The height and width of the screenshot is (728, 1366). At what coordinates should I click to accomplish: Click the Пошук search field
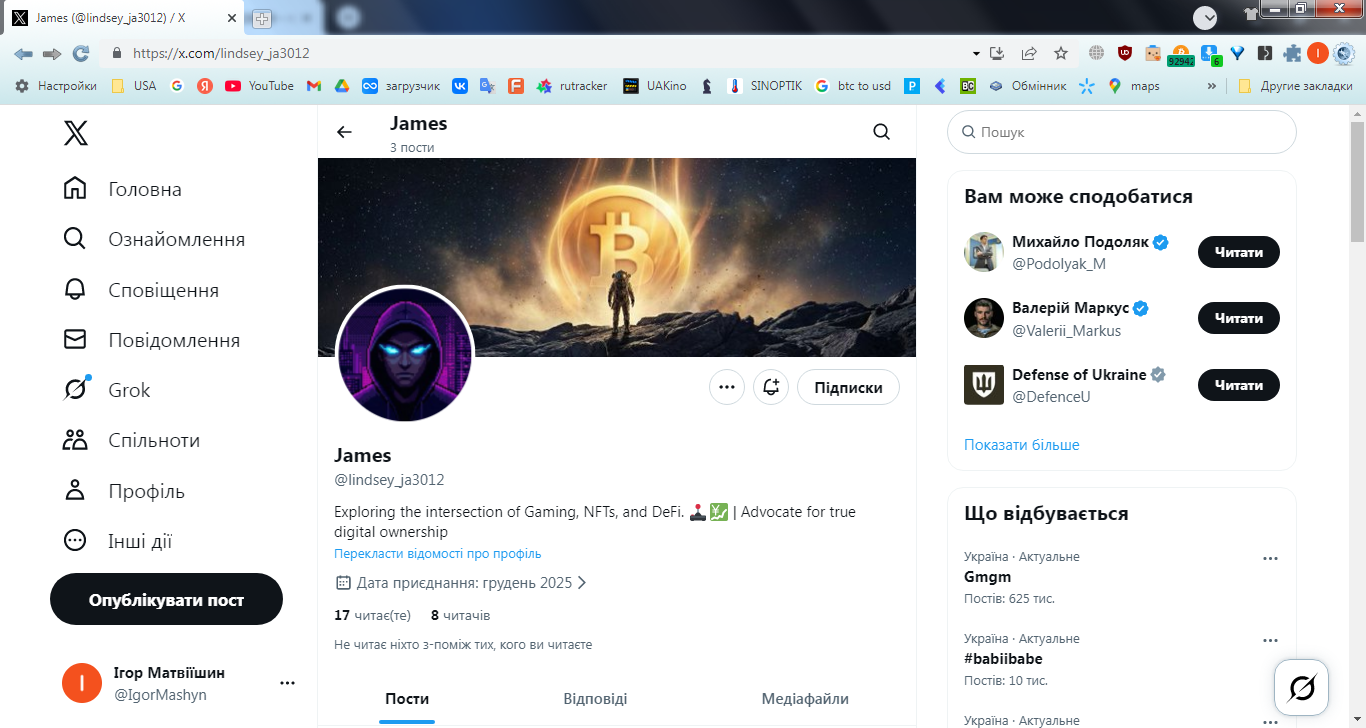pos(1122,132)
